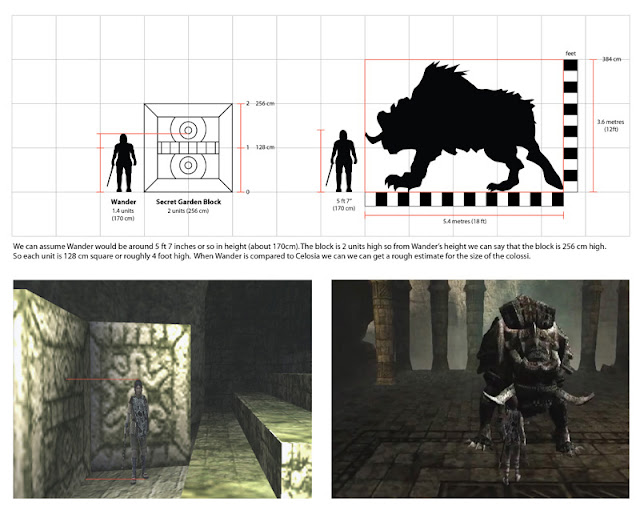
Task: Click the line starting "So each unit is 128 cm"
Action: coord(272,256)
